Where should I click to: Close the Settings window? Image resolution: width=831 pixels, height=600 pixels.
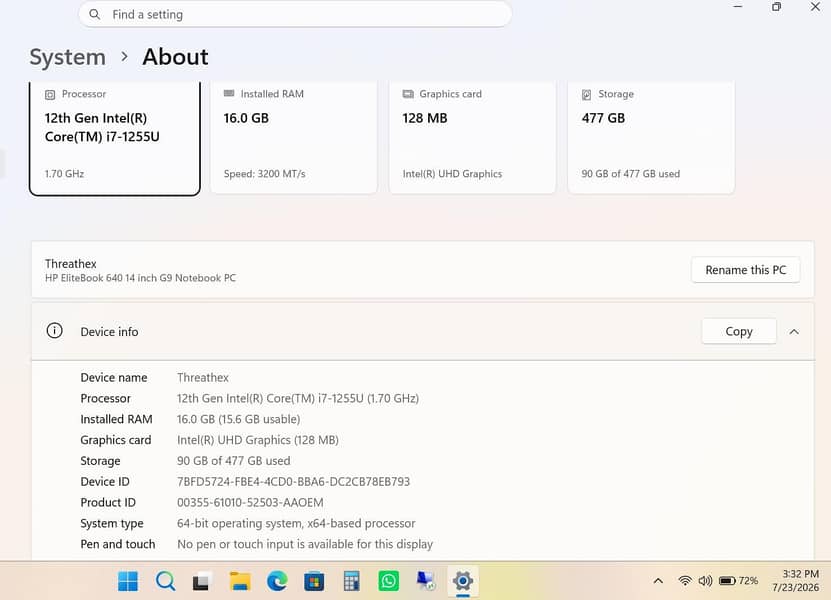pos(815,7)
